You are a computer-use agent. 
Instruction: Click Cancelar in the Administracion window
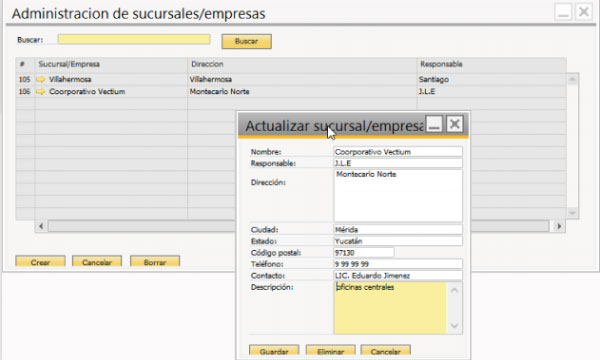[x=97, y=262]
